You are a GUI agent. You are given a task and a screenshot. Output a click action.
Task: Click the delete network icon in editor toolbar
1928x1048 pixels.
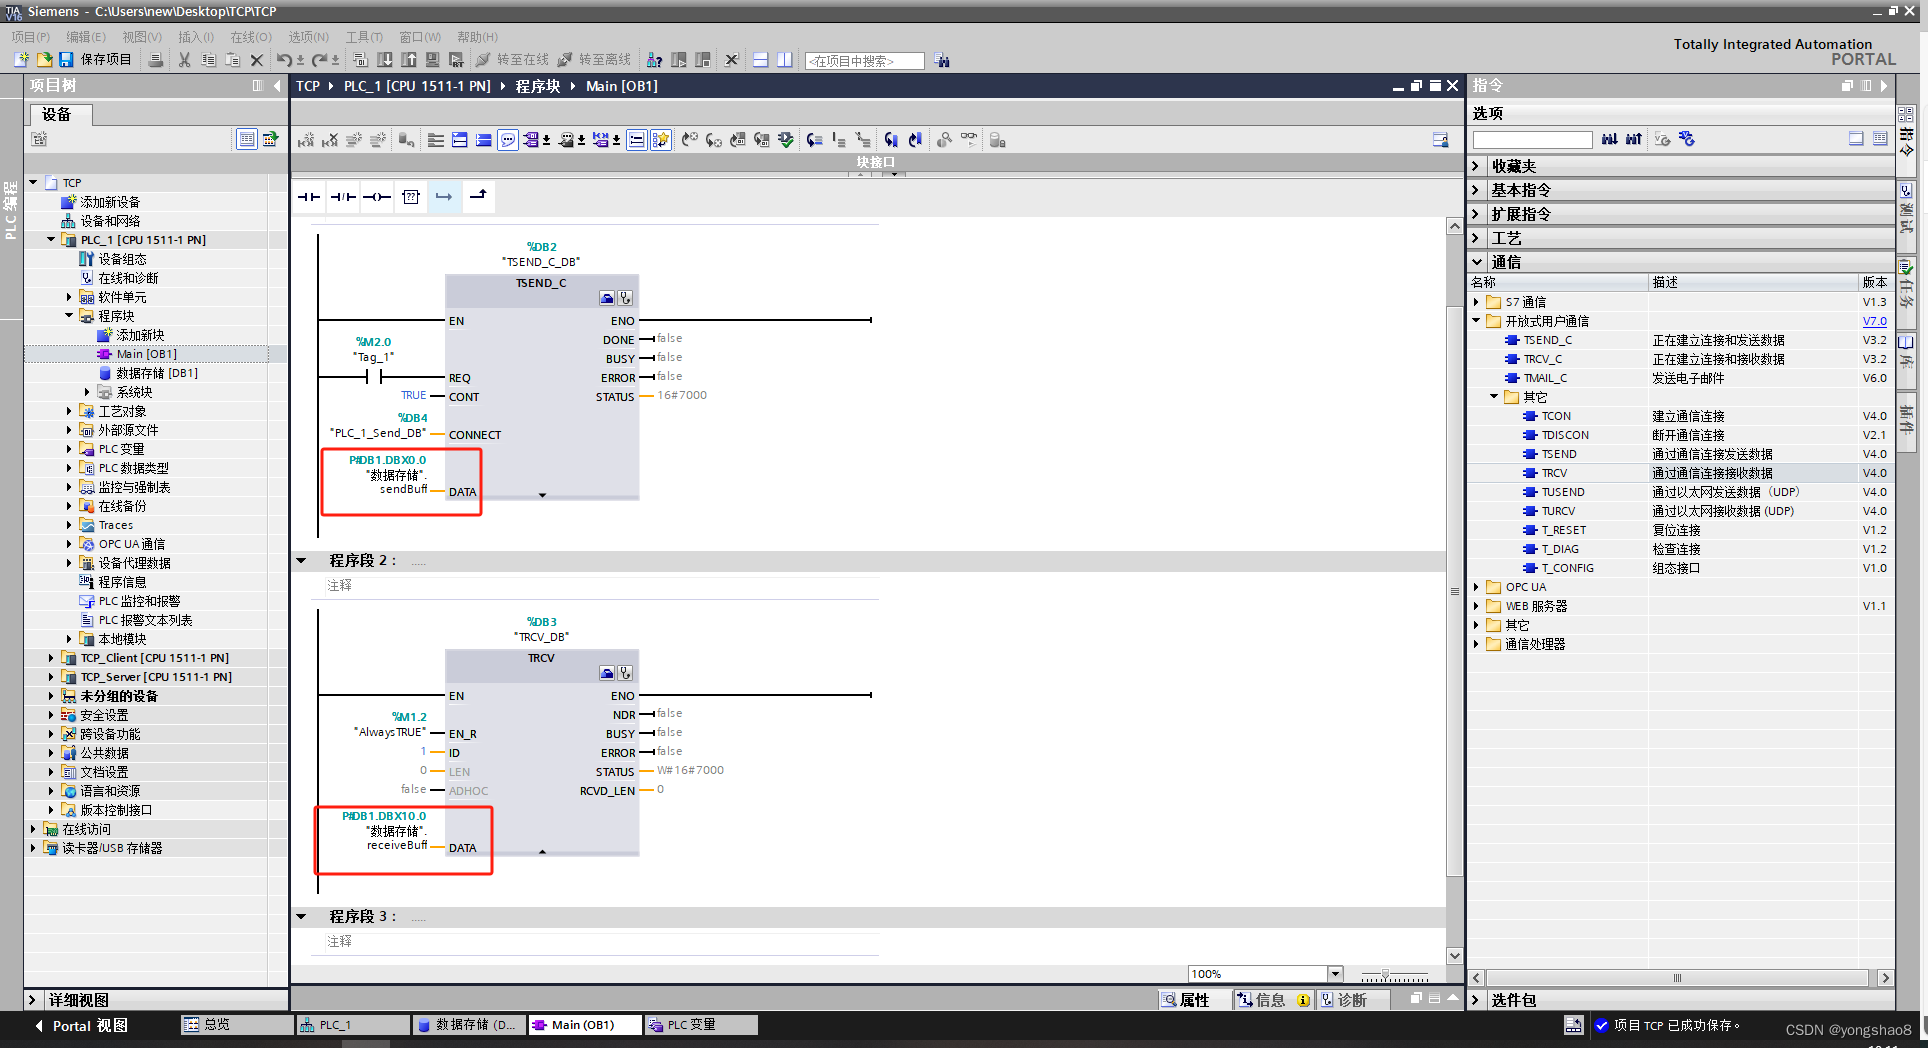point(330,140)
